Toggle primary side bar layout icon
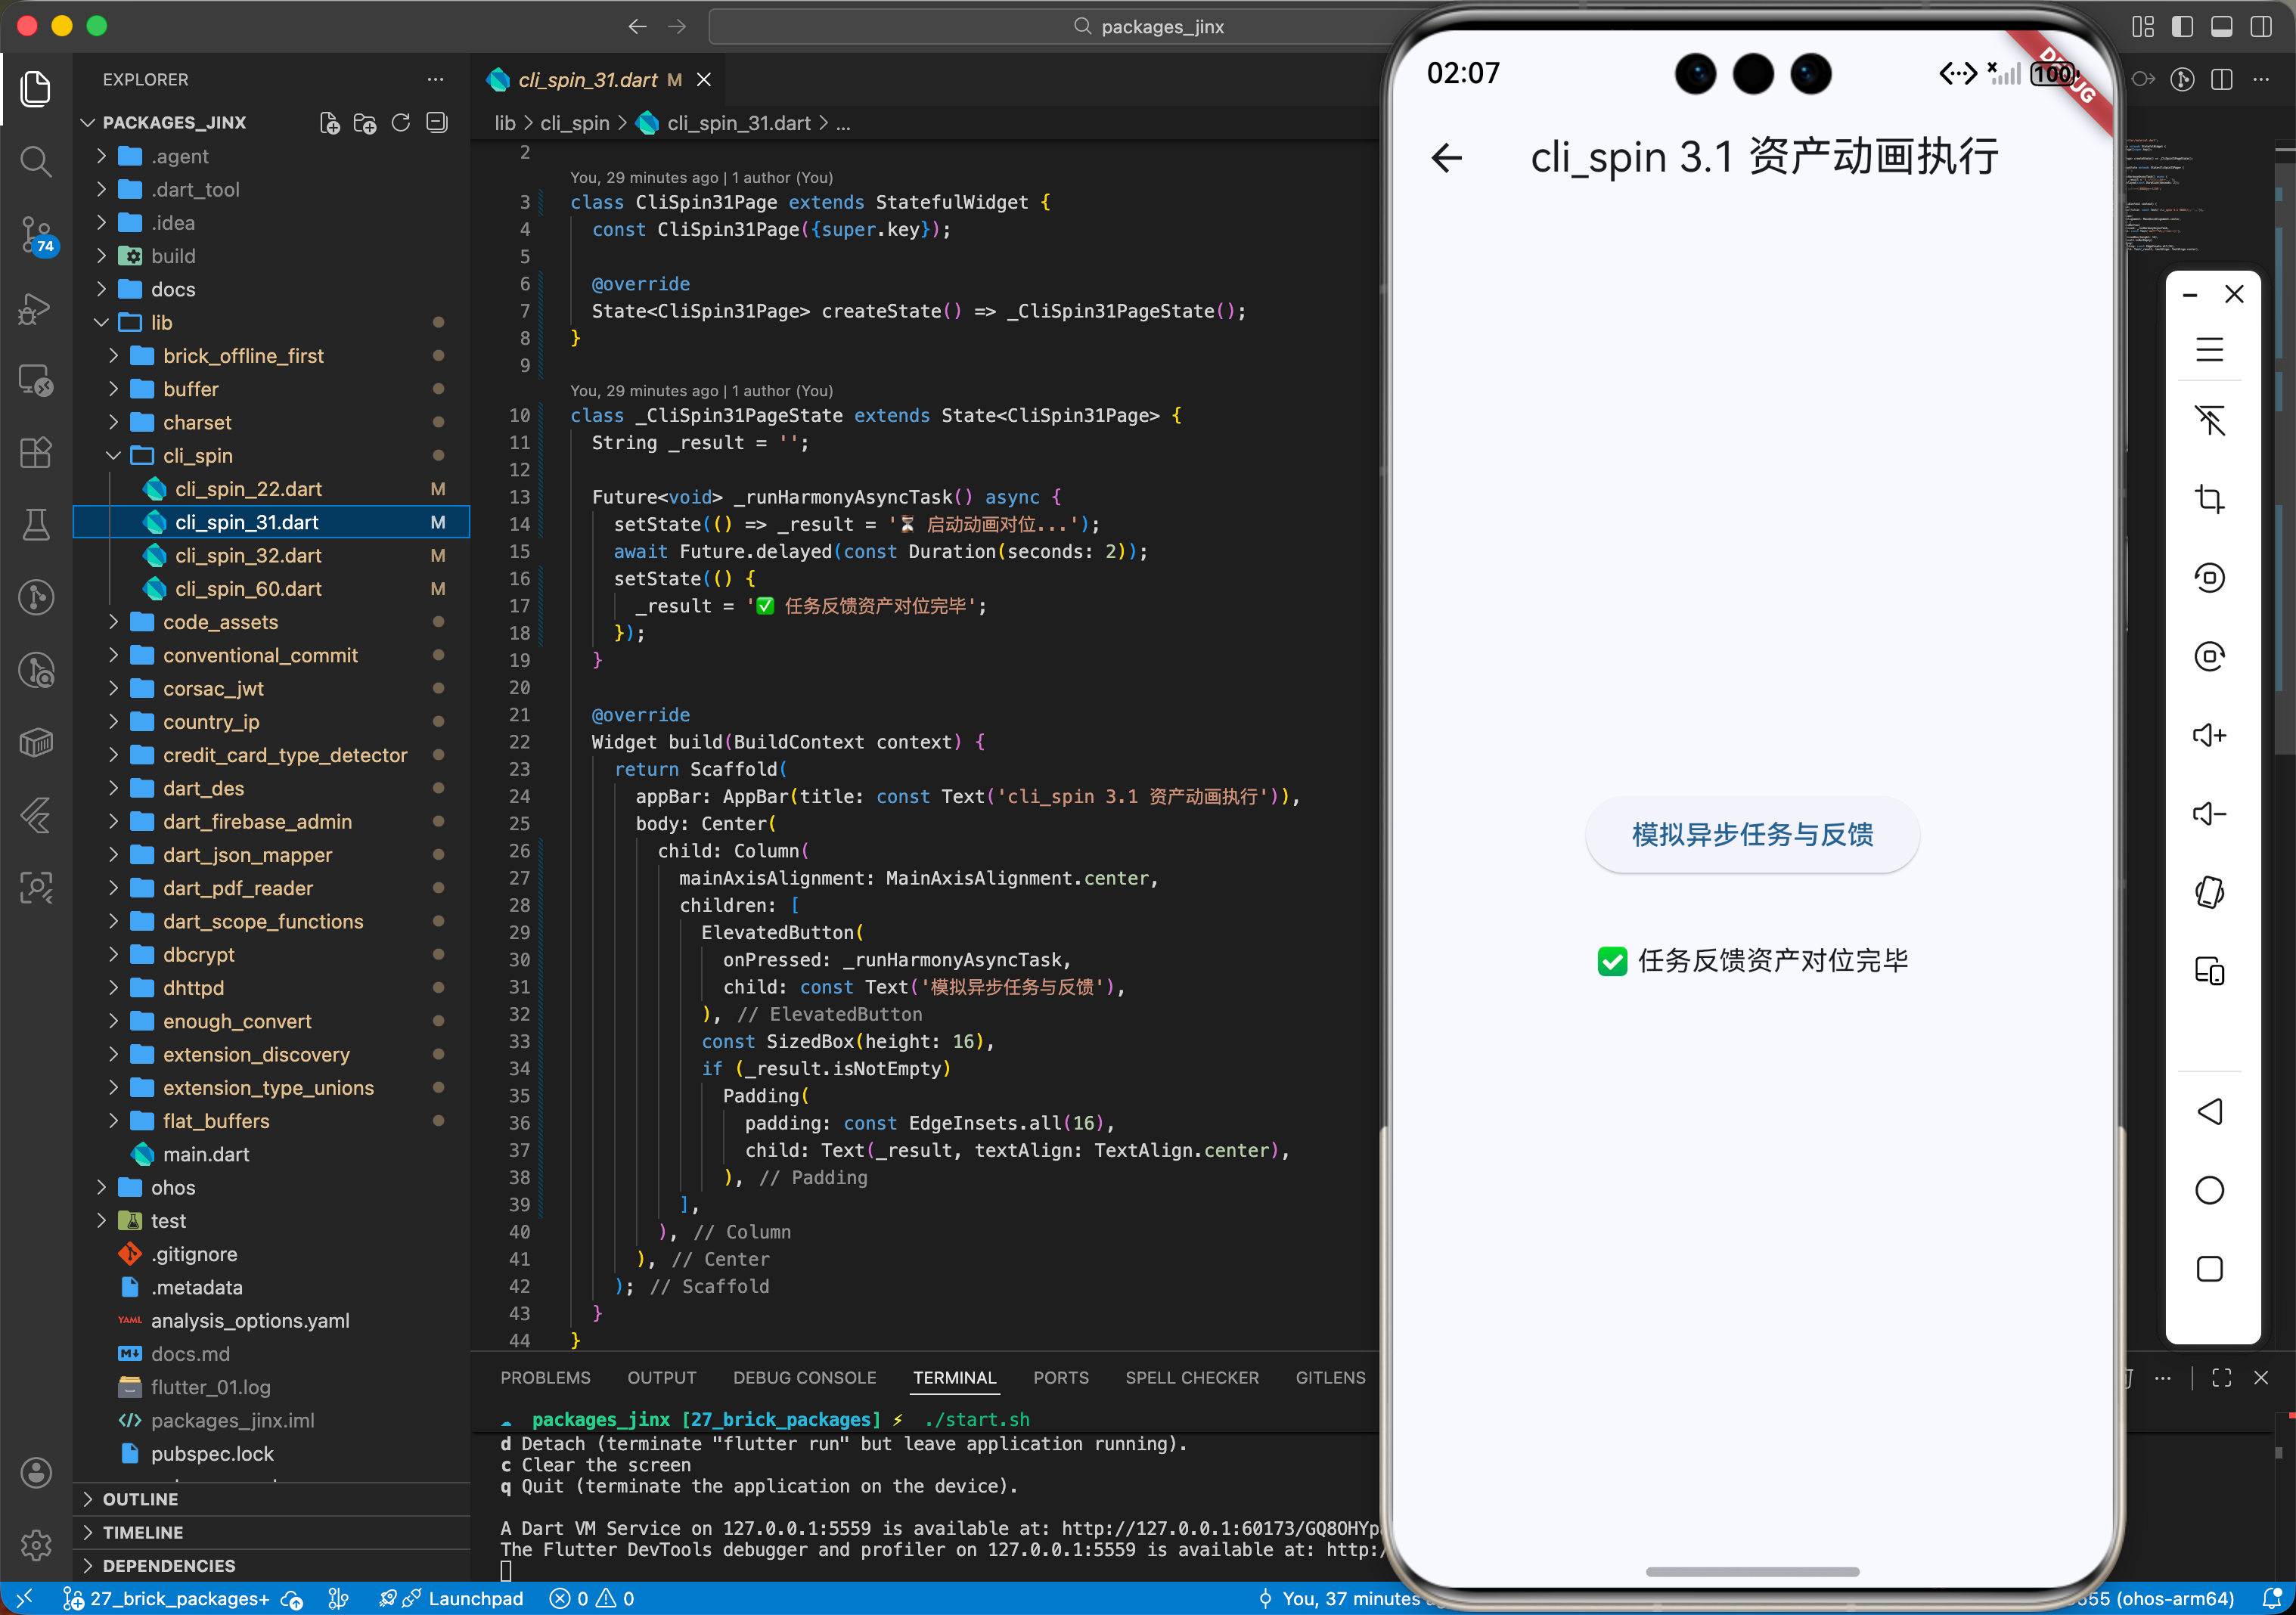2296x1615 pixels. 2182,26
